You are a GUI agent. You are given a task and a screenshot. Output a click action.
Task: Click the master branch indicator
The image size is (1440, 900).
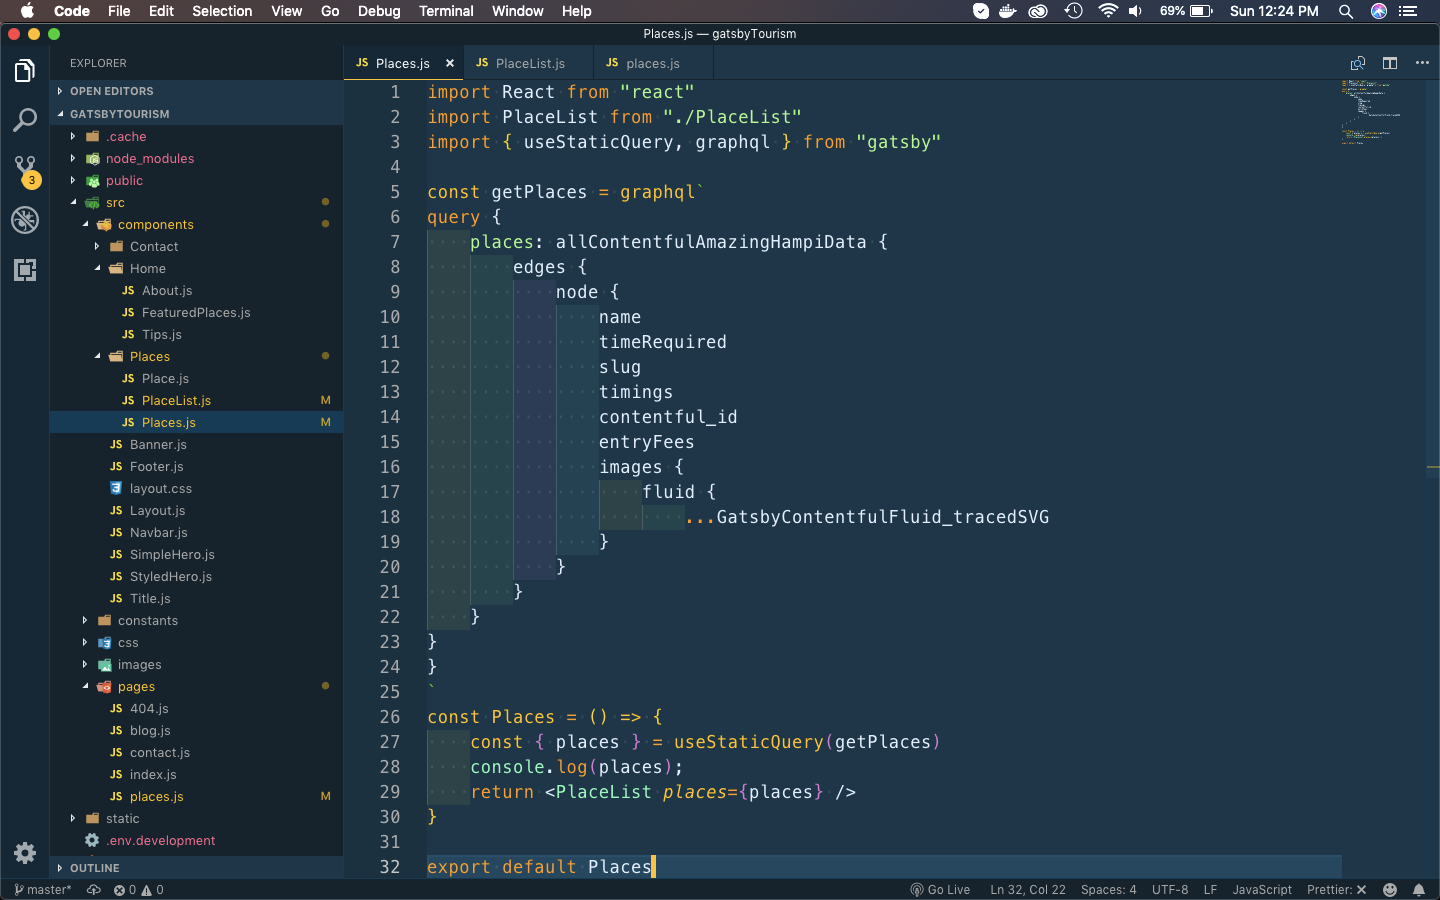(x=43, y=890)
